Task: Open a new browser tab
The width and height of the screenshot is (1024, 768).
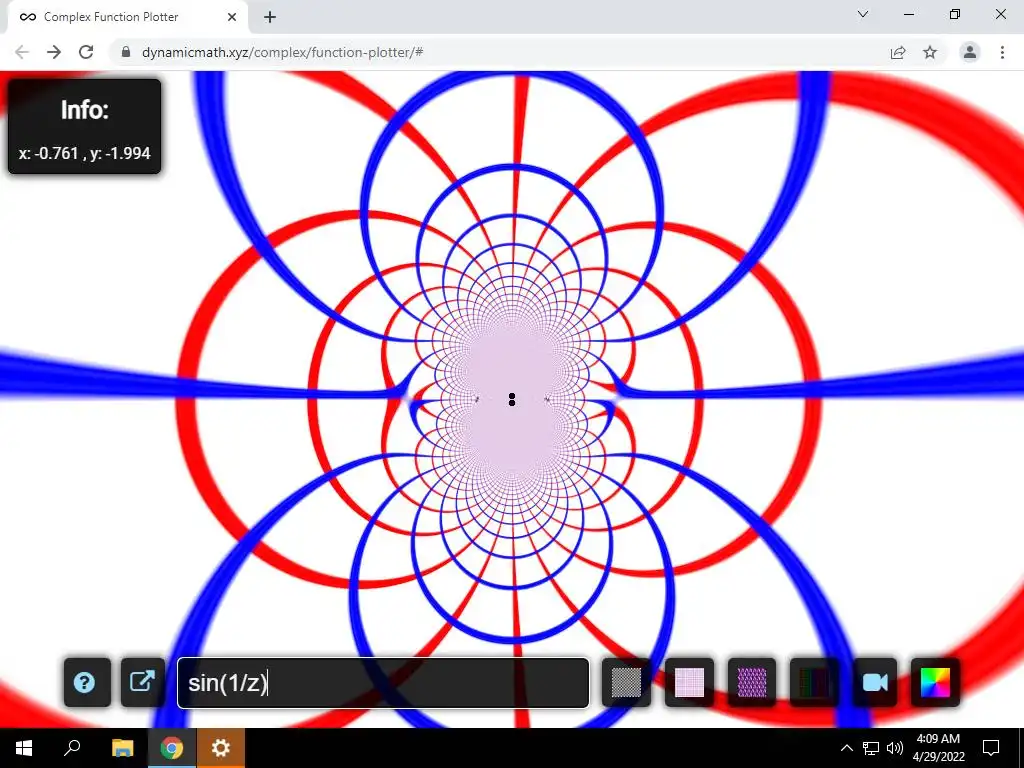Action: click(270, 17)
